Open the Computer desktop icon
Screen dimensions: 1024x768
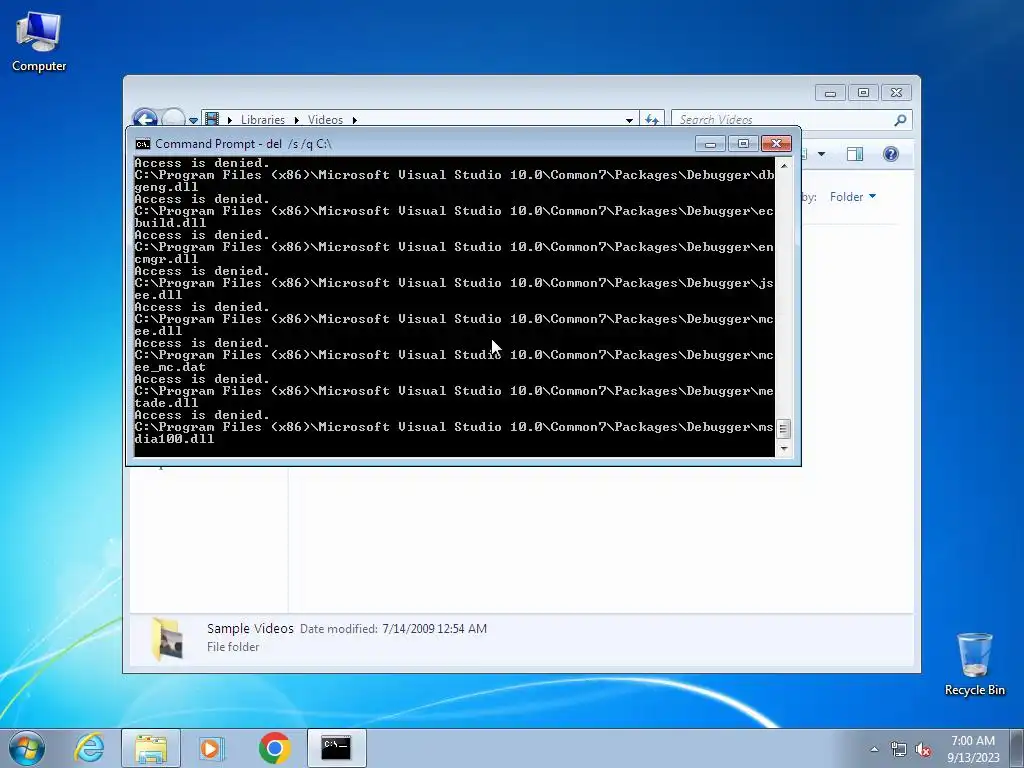[x=39, y=42]
